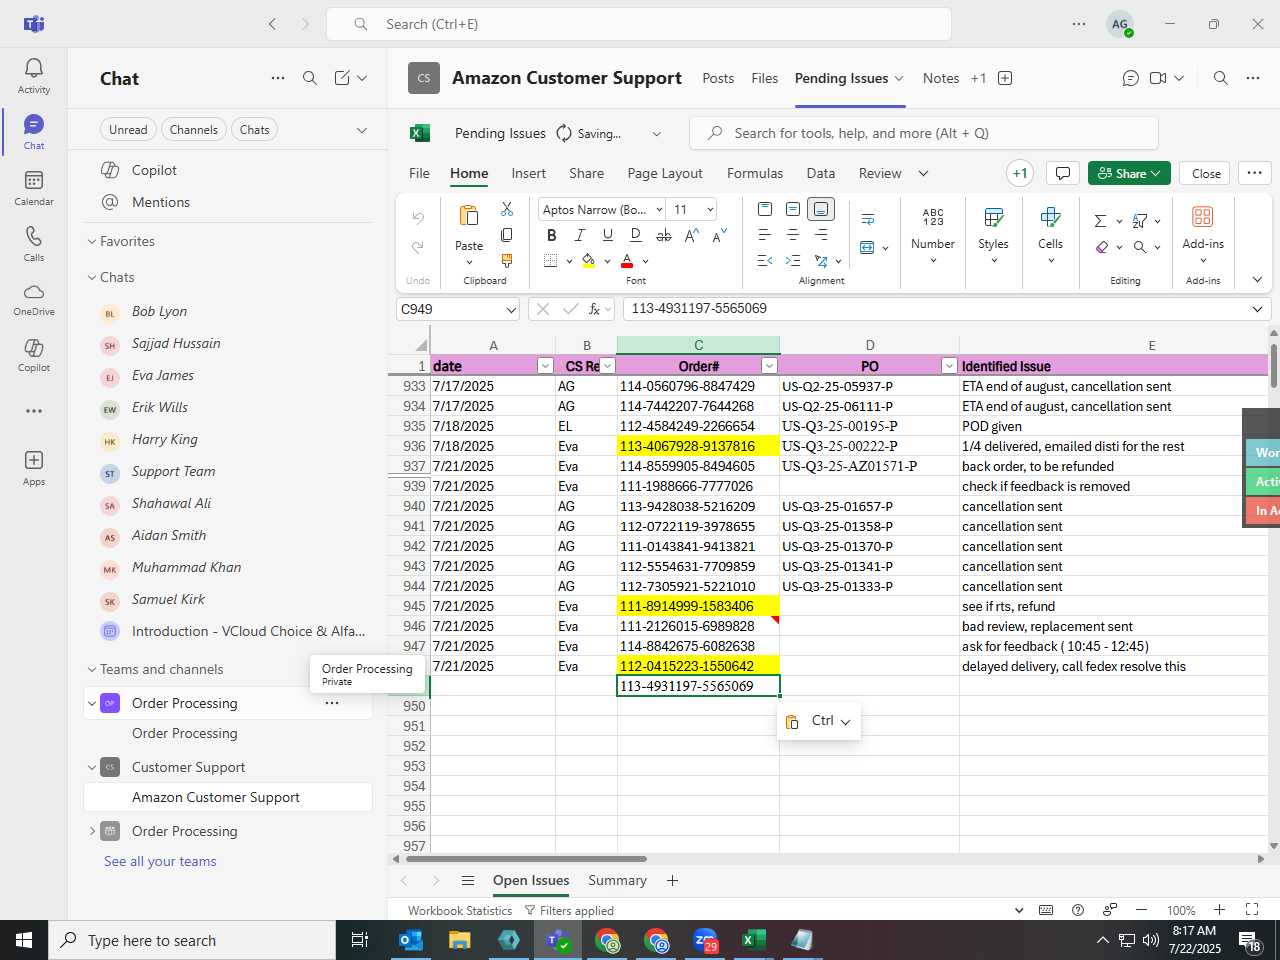Click the Clear eraser icon
The width and height of the screenshot is (1280, 960).
(1101, 247)
